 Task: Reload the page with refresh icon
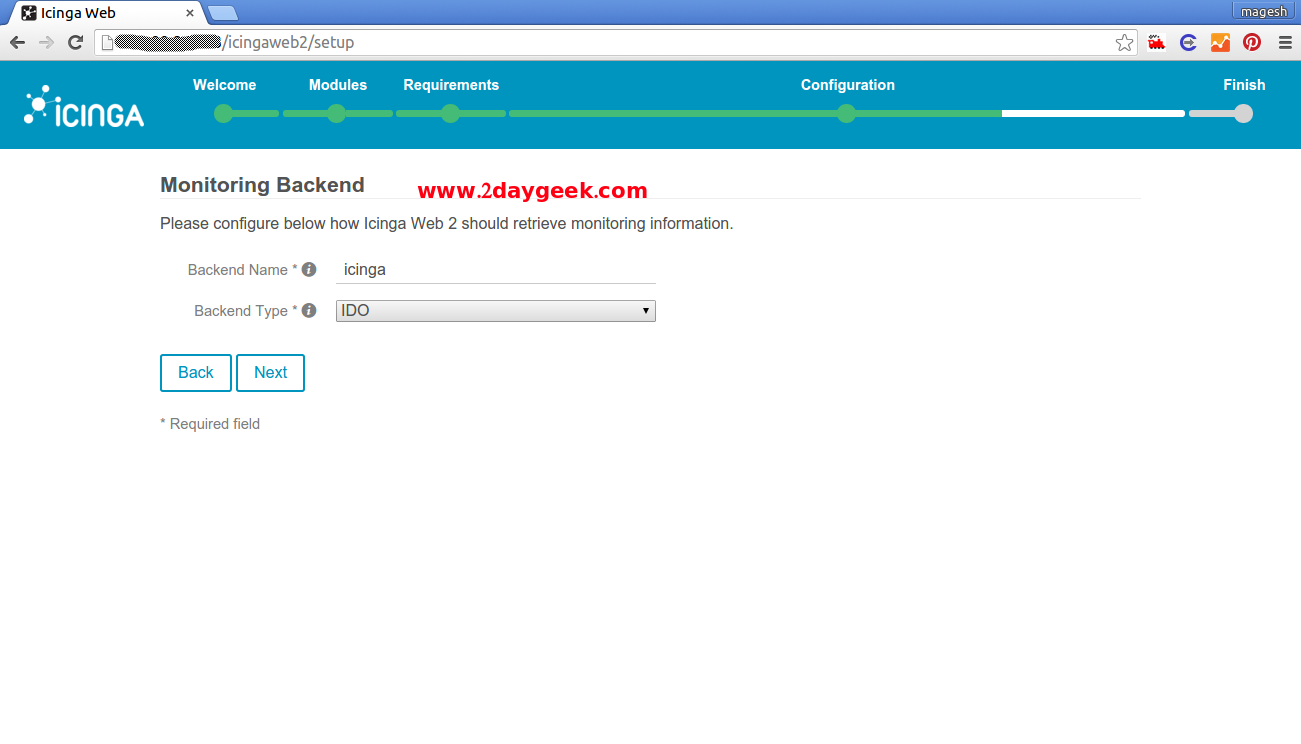coord(75,42)
